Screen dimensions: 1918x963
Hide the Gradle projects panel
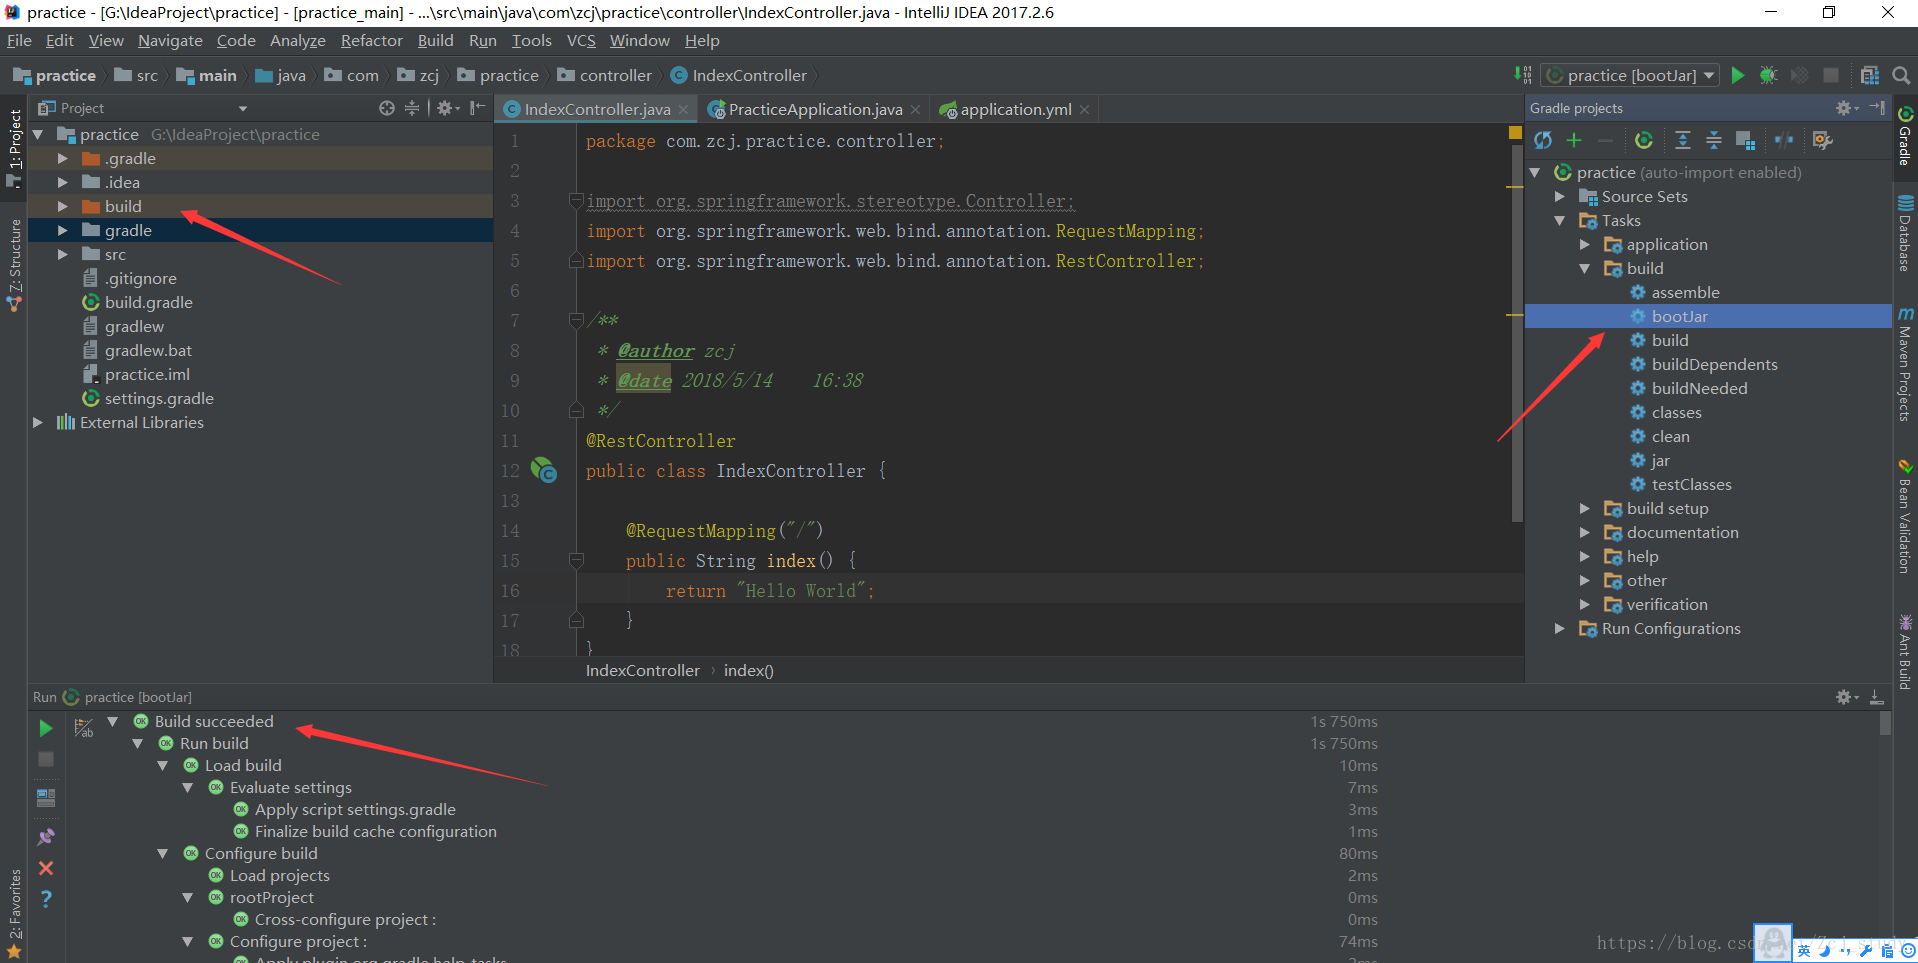1877,108
